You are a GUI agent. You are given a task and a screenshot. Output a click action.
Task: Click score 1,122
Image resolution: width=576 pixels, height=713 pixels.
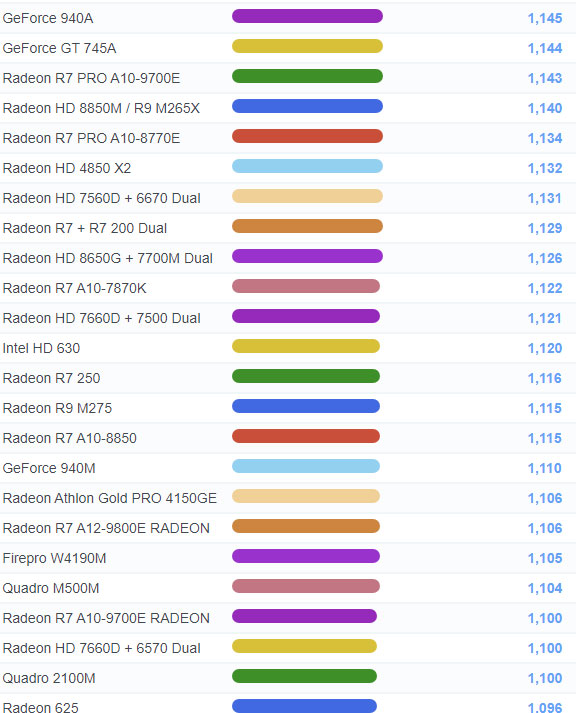pyautogui.click(x=545, y=288)
